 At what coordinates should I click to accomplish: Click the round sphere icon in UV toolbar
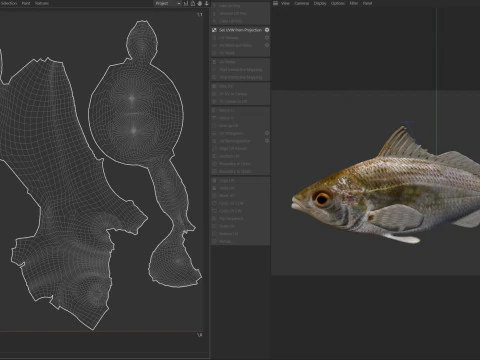200,3
